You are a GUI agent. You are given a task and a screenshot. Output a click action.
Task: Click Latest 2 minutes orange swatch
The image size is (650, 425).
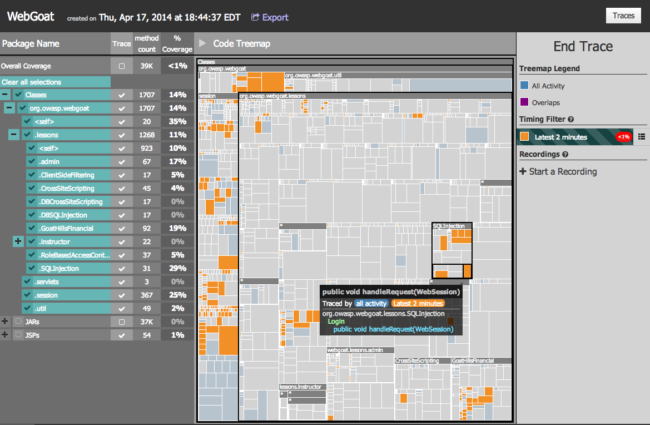[x=524, y=137]
